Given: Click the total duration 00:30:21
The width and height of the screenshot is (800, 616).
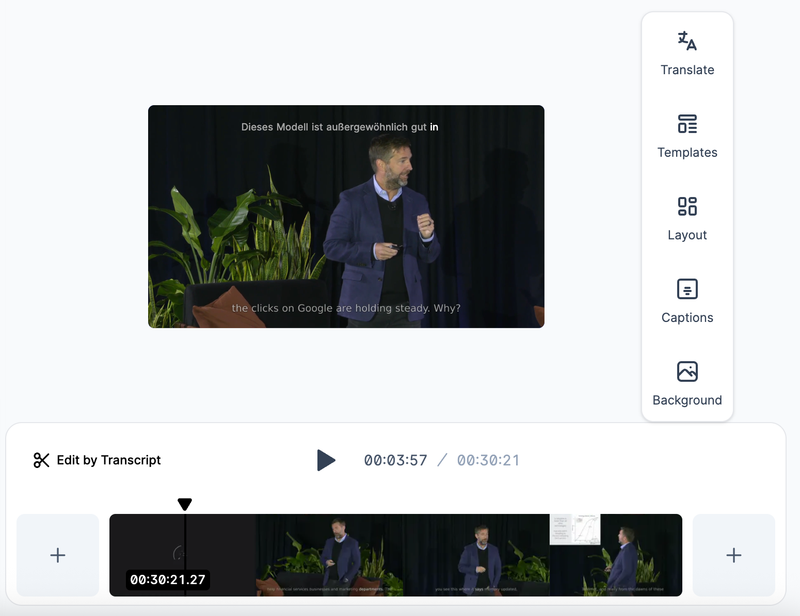Looking at the screenshot, I should point(490,459).
